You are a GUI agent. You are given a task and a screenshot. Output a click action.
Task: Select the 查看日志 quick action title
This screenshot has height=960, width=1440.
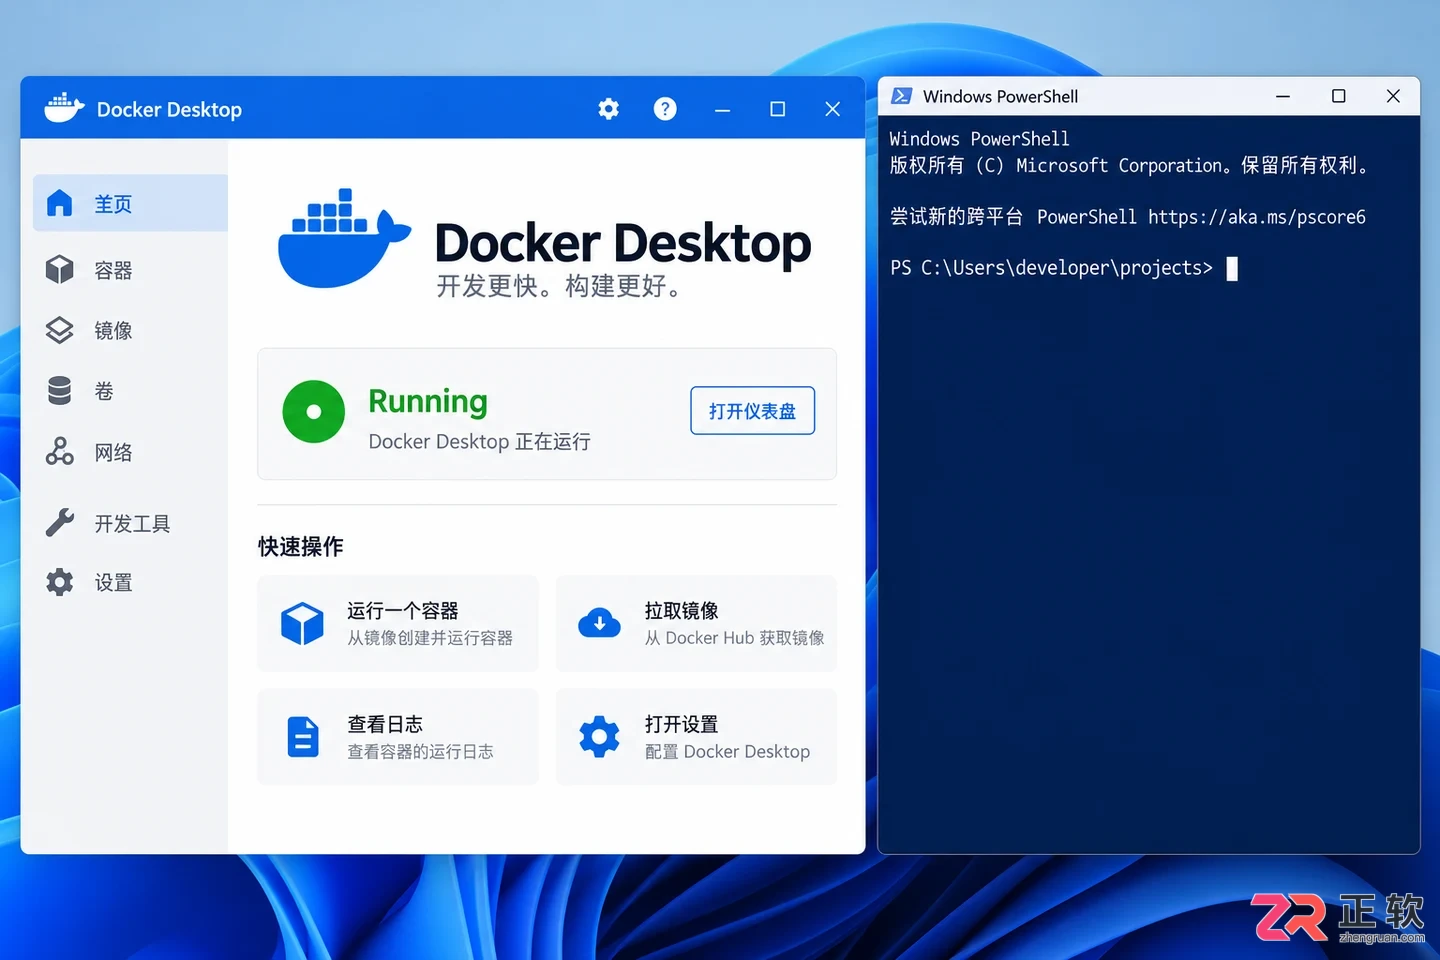[x=385, y=724]
